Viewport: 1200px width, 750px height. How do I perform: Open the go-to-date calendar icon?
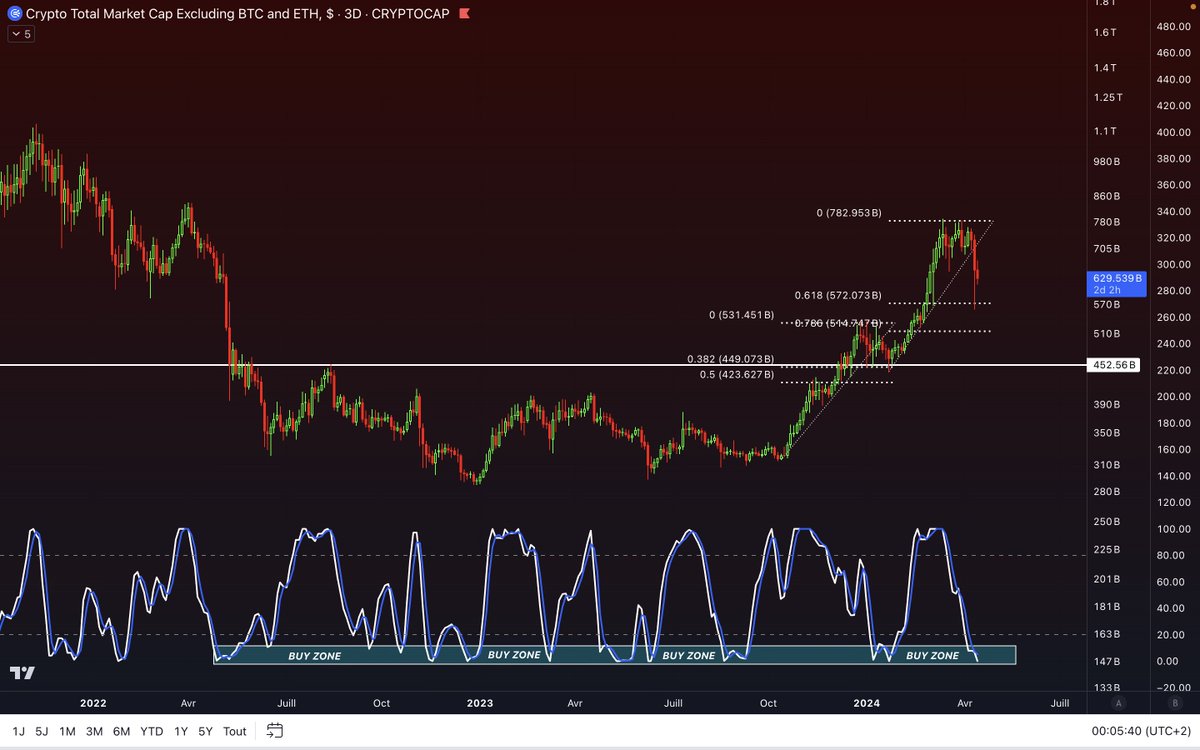coord(275,730)
